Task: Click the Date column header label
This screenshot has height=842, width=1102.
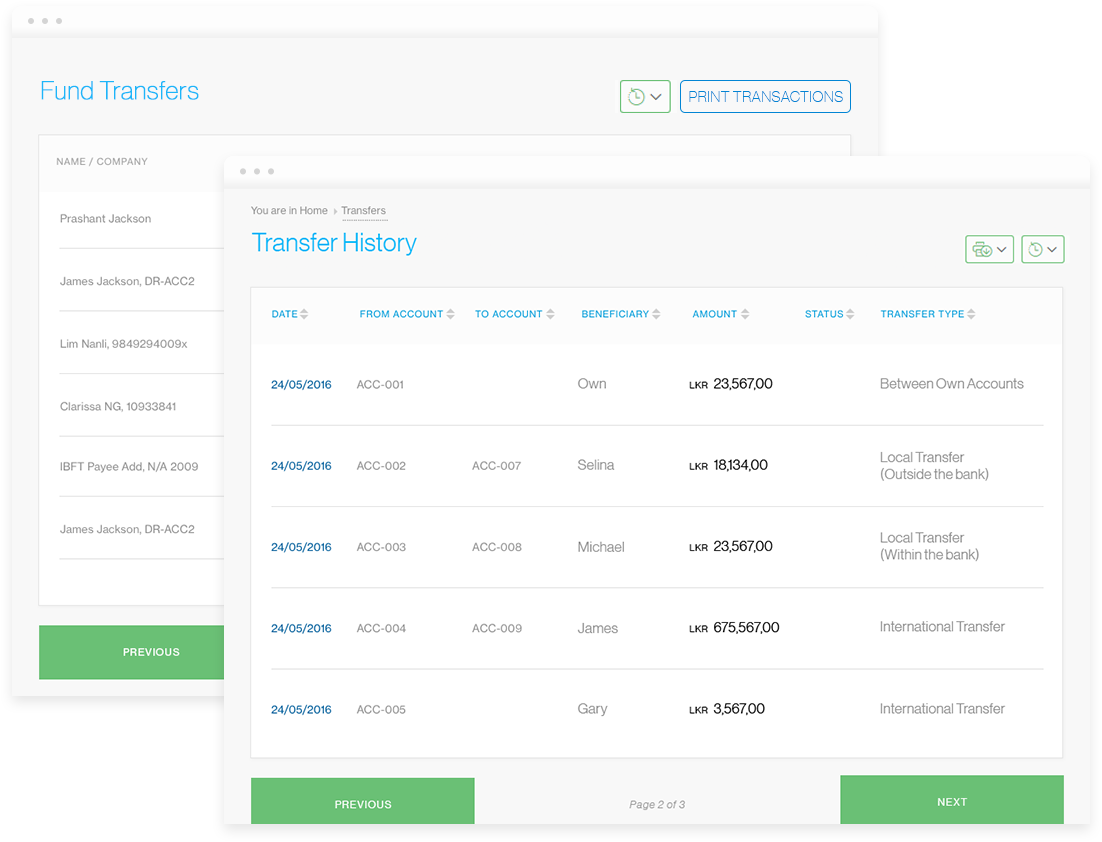Action: [x=284, y=314]
